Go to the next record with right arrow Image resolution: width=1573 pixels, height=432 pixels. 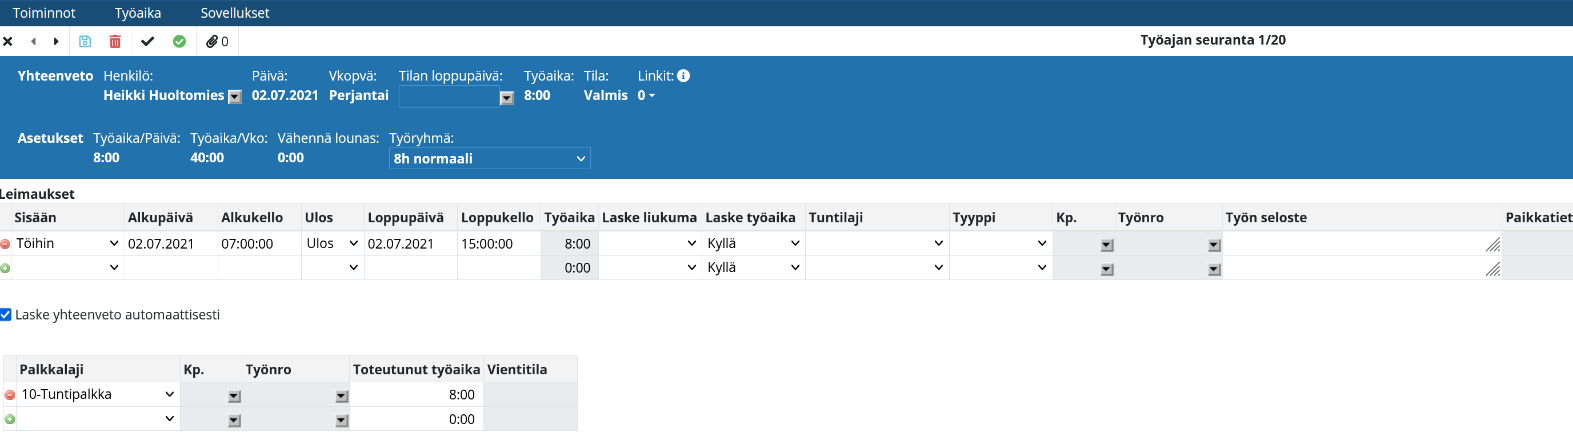[x=56, y=41]
